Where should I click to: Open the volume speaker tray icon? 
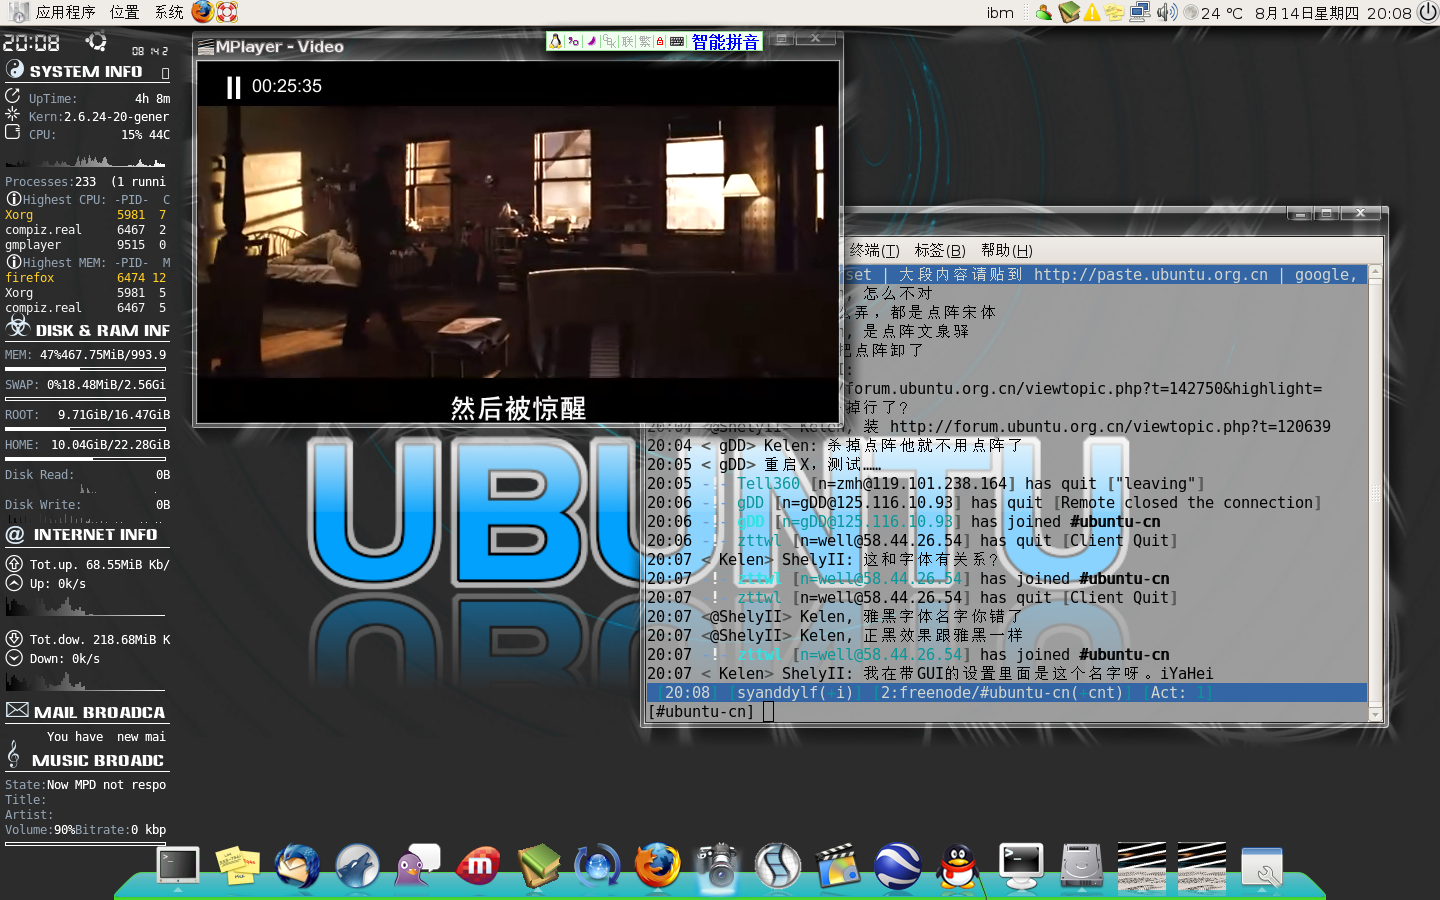pyautogui.click(x=1166, y=12)
